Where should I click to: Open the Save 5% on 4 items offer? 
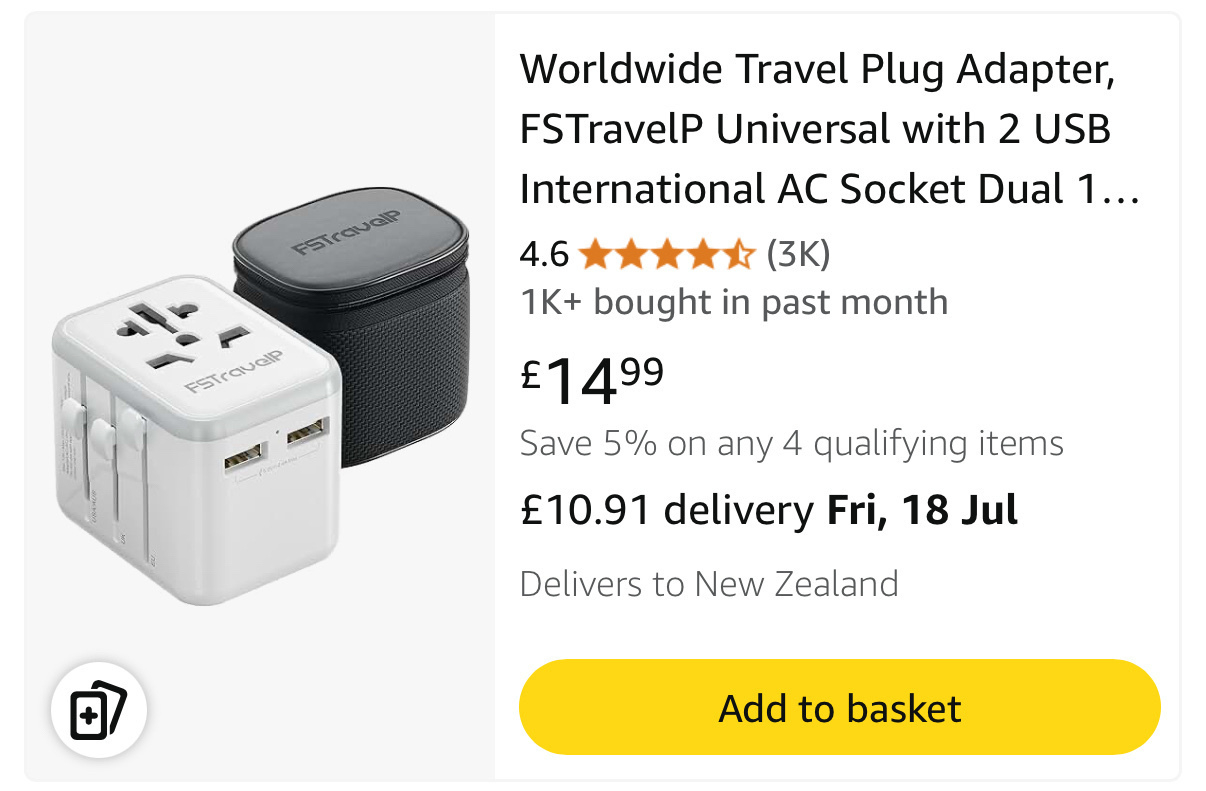pos(791,443)
